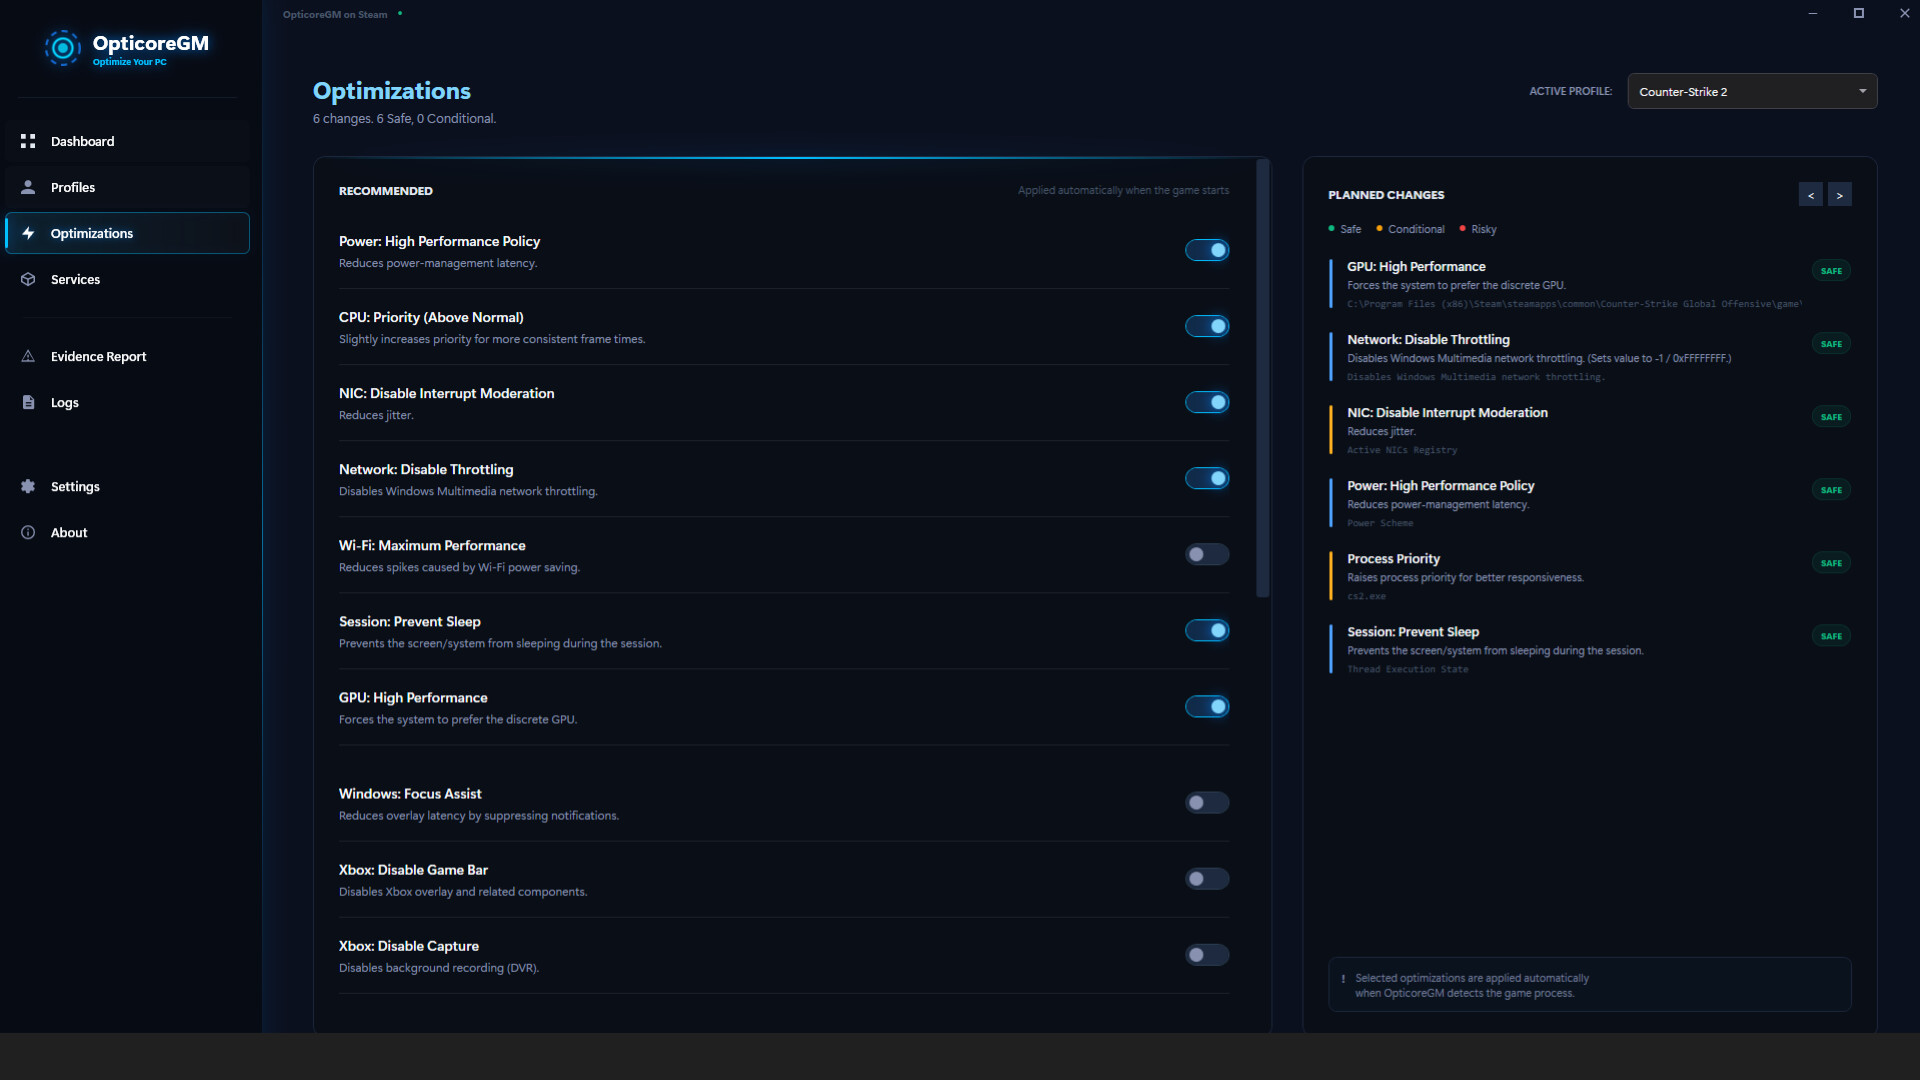Click the Evidence Report warning triangle icon
The width and height of the screenshot is (1920, 1080).
pyautogui.click(x=28, y=356)
